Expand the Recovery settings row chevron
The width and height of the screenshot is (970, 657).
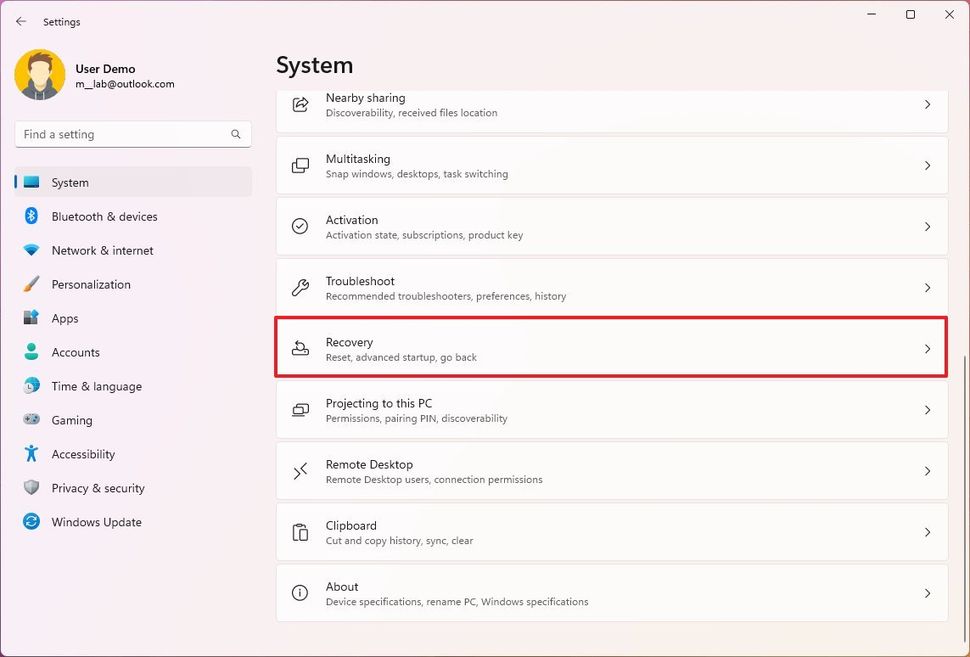(927, 347)
